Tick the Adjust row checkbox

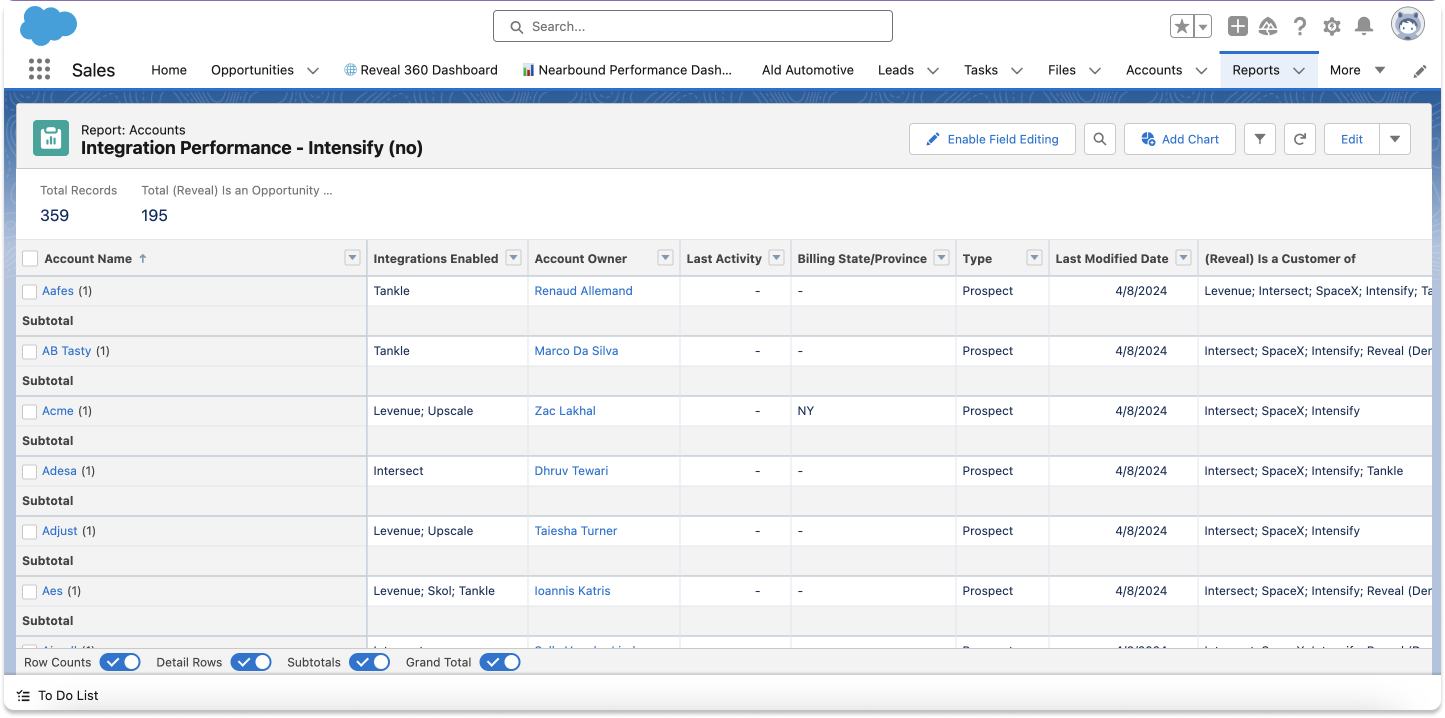coord(30,531)
